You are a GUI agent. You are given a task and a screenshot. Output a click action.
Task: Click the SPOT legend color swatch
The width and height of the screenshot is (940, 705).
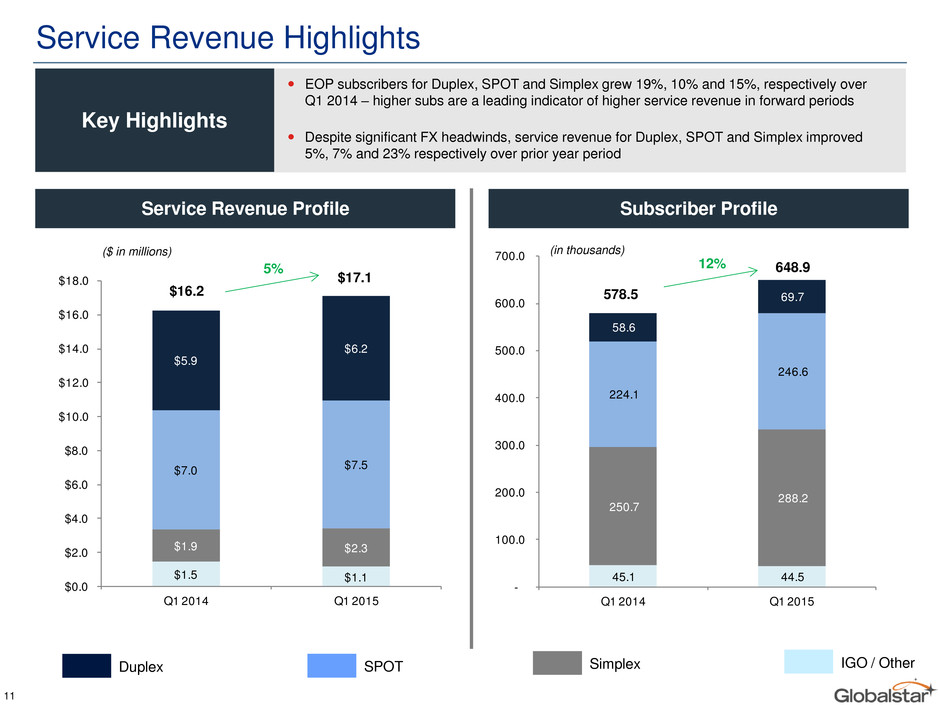(x=332, y=665)
